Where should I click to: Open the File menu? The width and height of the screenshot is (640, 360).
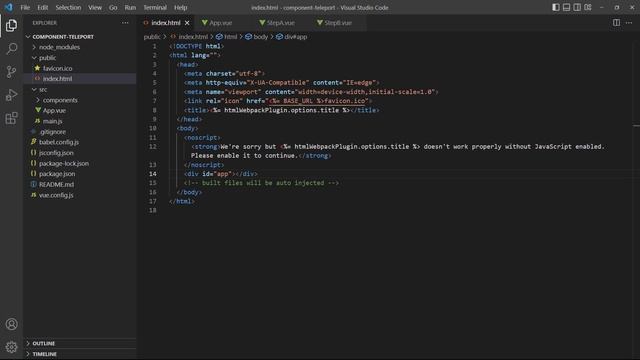click(25, 7)
